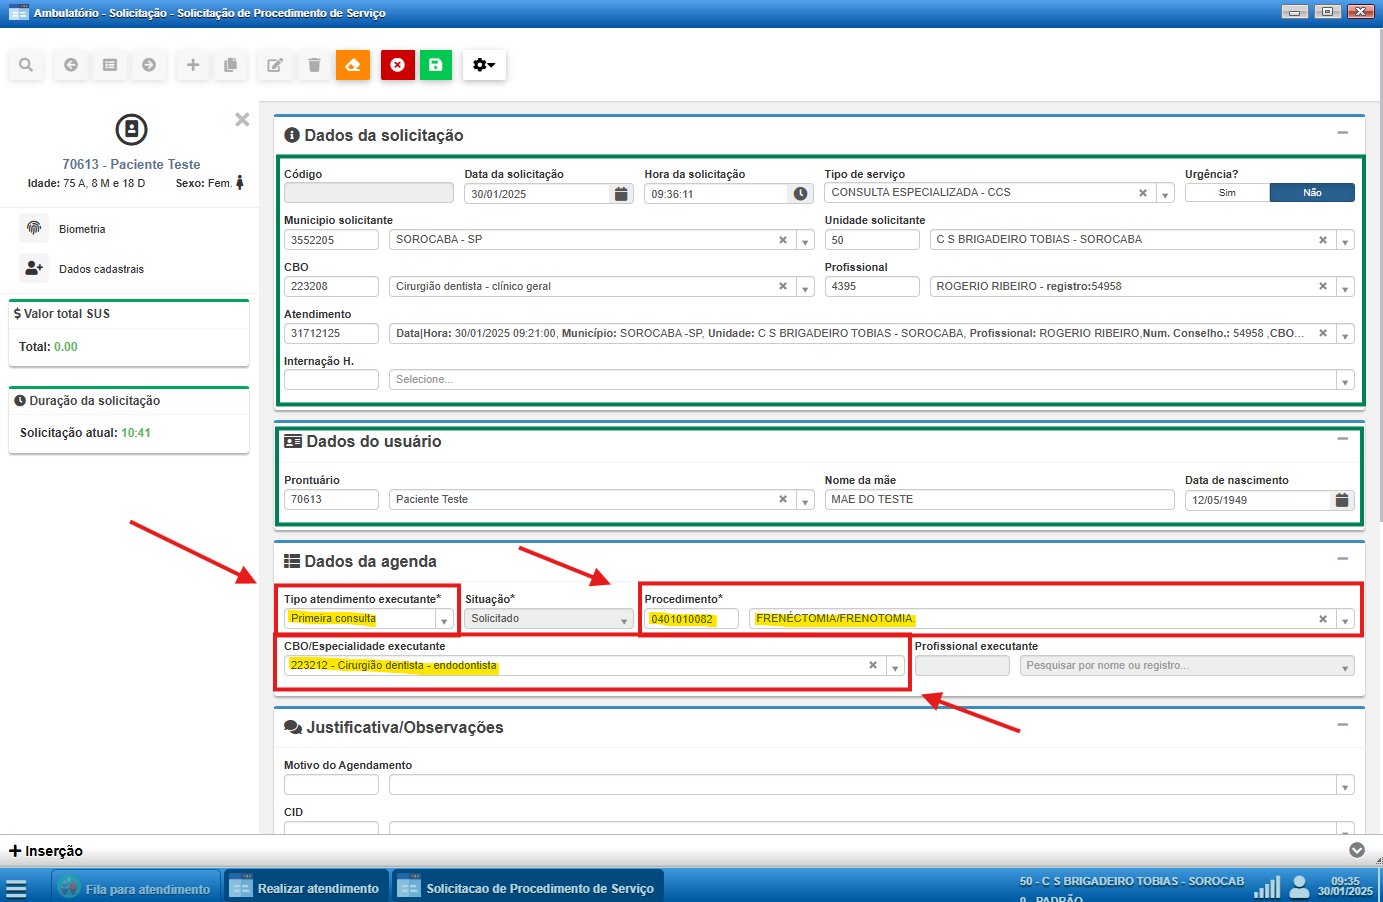Click the Motivo do Agendamento code field
Image resolution: width=1383 pixels, height=902 pixels.
tap(331, 785)
